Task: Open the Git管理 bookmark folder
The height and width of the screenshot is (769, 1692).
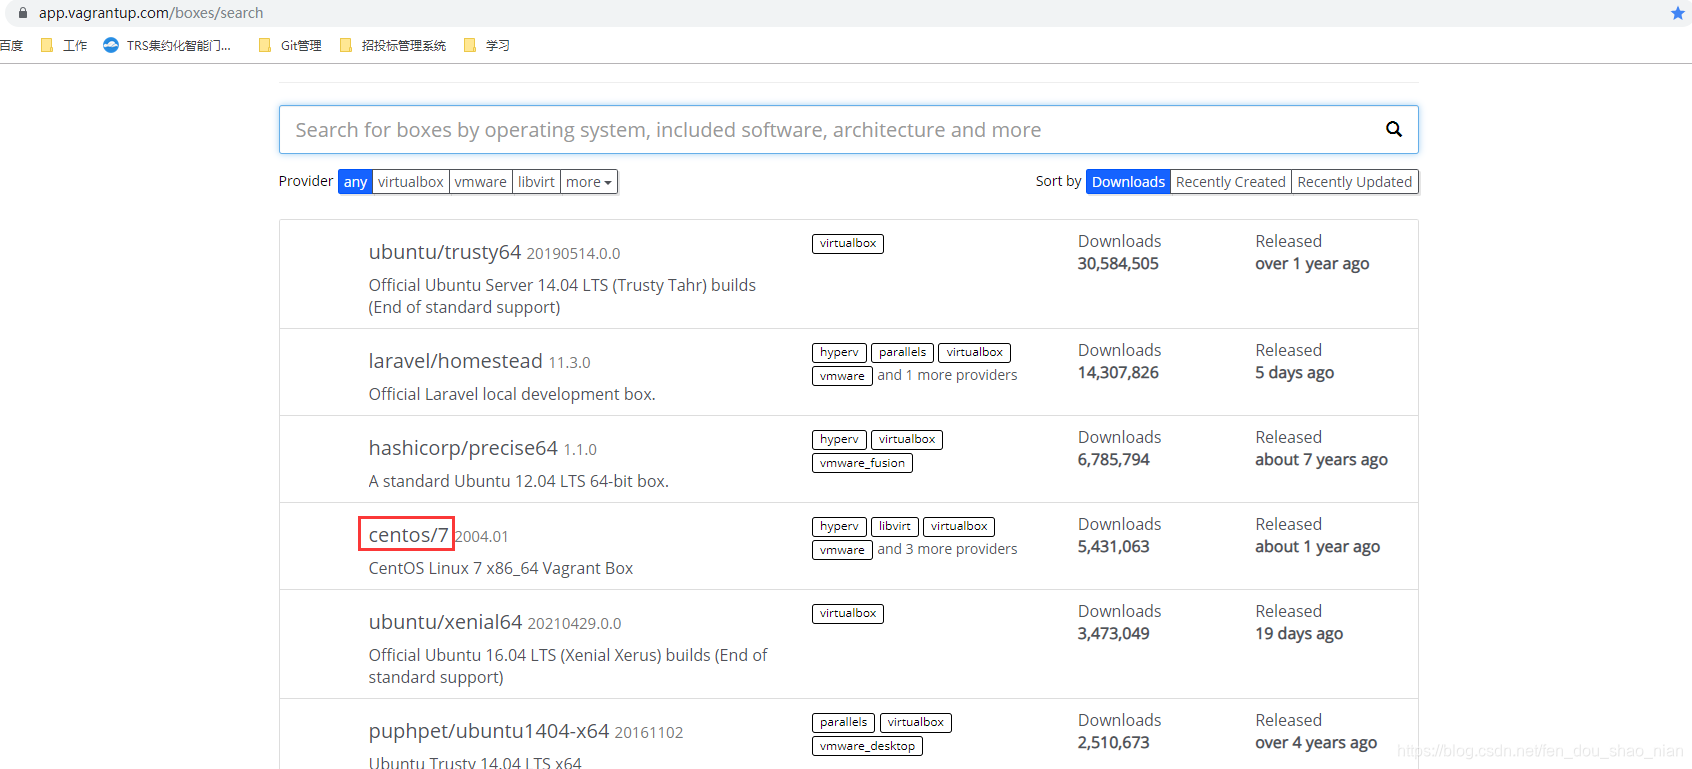Action: [290, 45]
